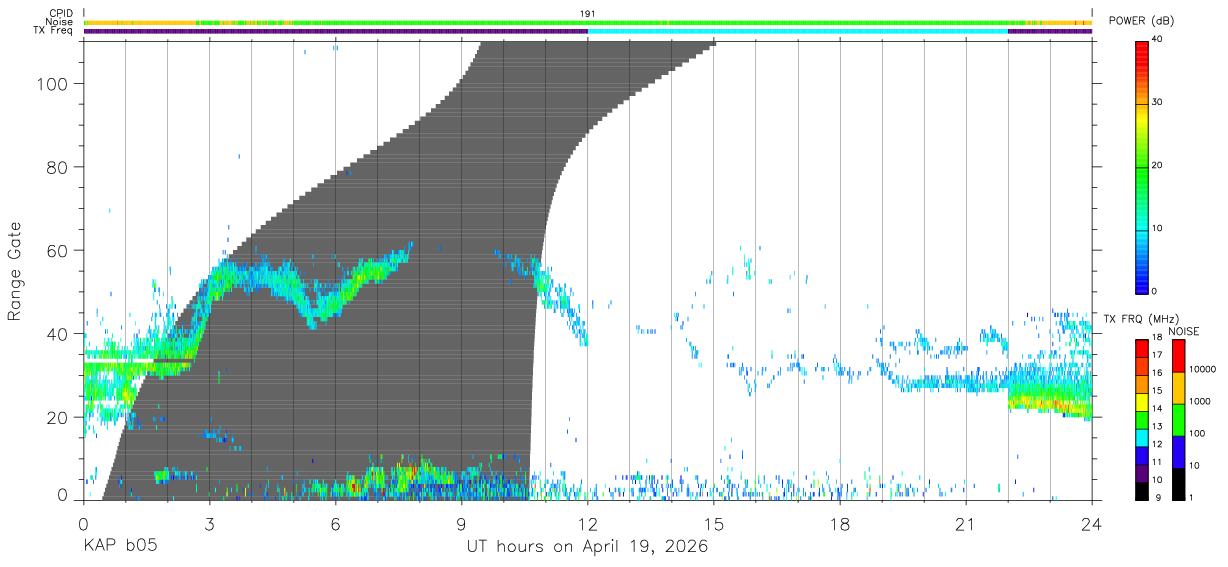Click the x-axis tick label 6
The image size is (1228, 567).
[x=335, y=523]
